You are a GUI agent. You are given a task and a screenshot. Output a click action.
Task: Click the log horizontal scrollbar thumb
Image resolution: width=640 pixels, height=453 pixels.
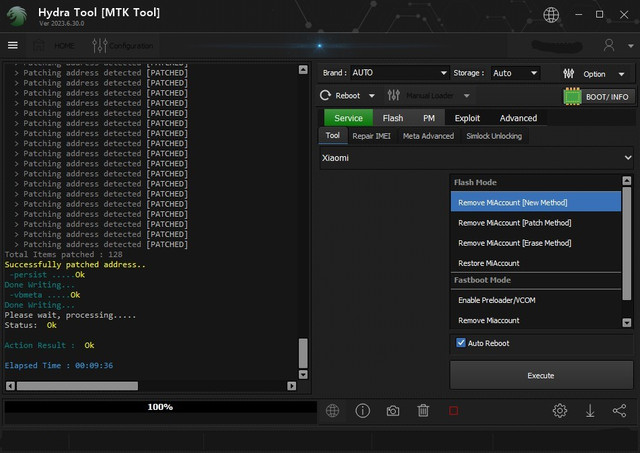(x=77, y=386)
